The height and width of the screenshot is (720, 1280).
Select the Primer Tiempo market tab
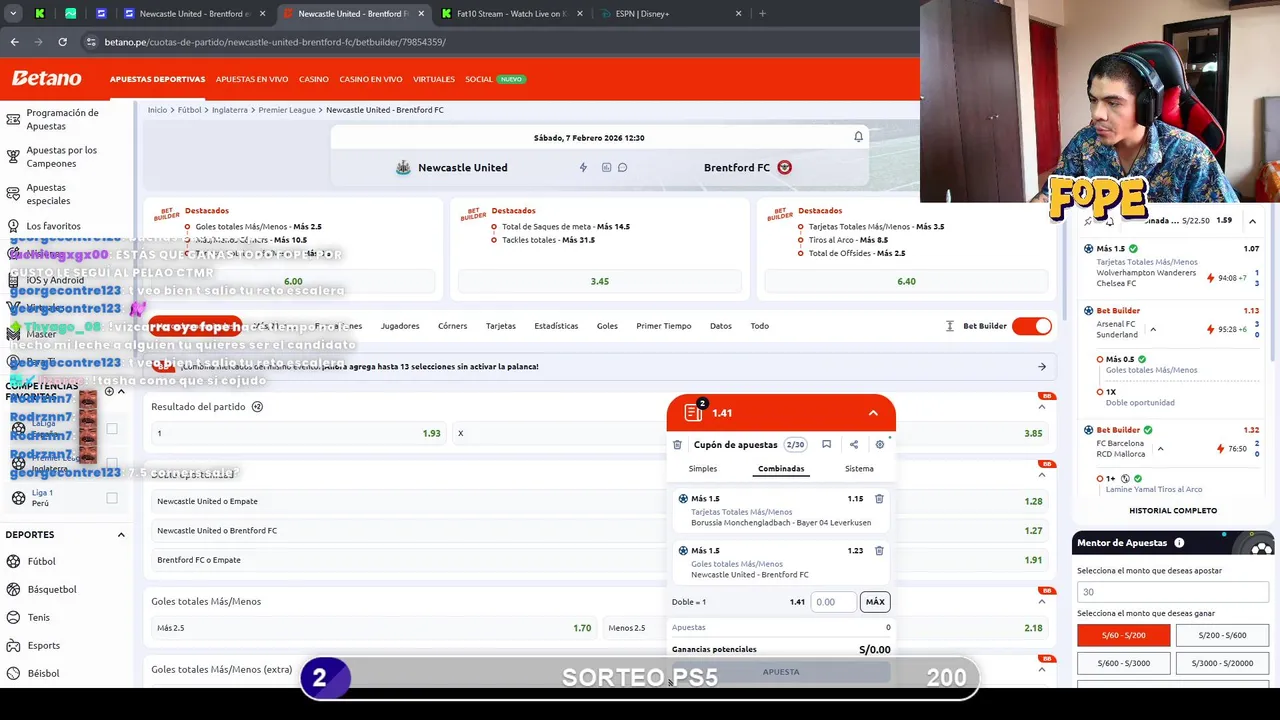click(663, 326)
